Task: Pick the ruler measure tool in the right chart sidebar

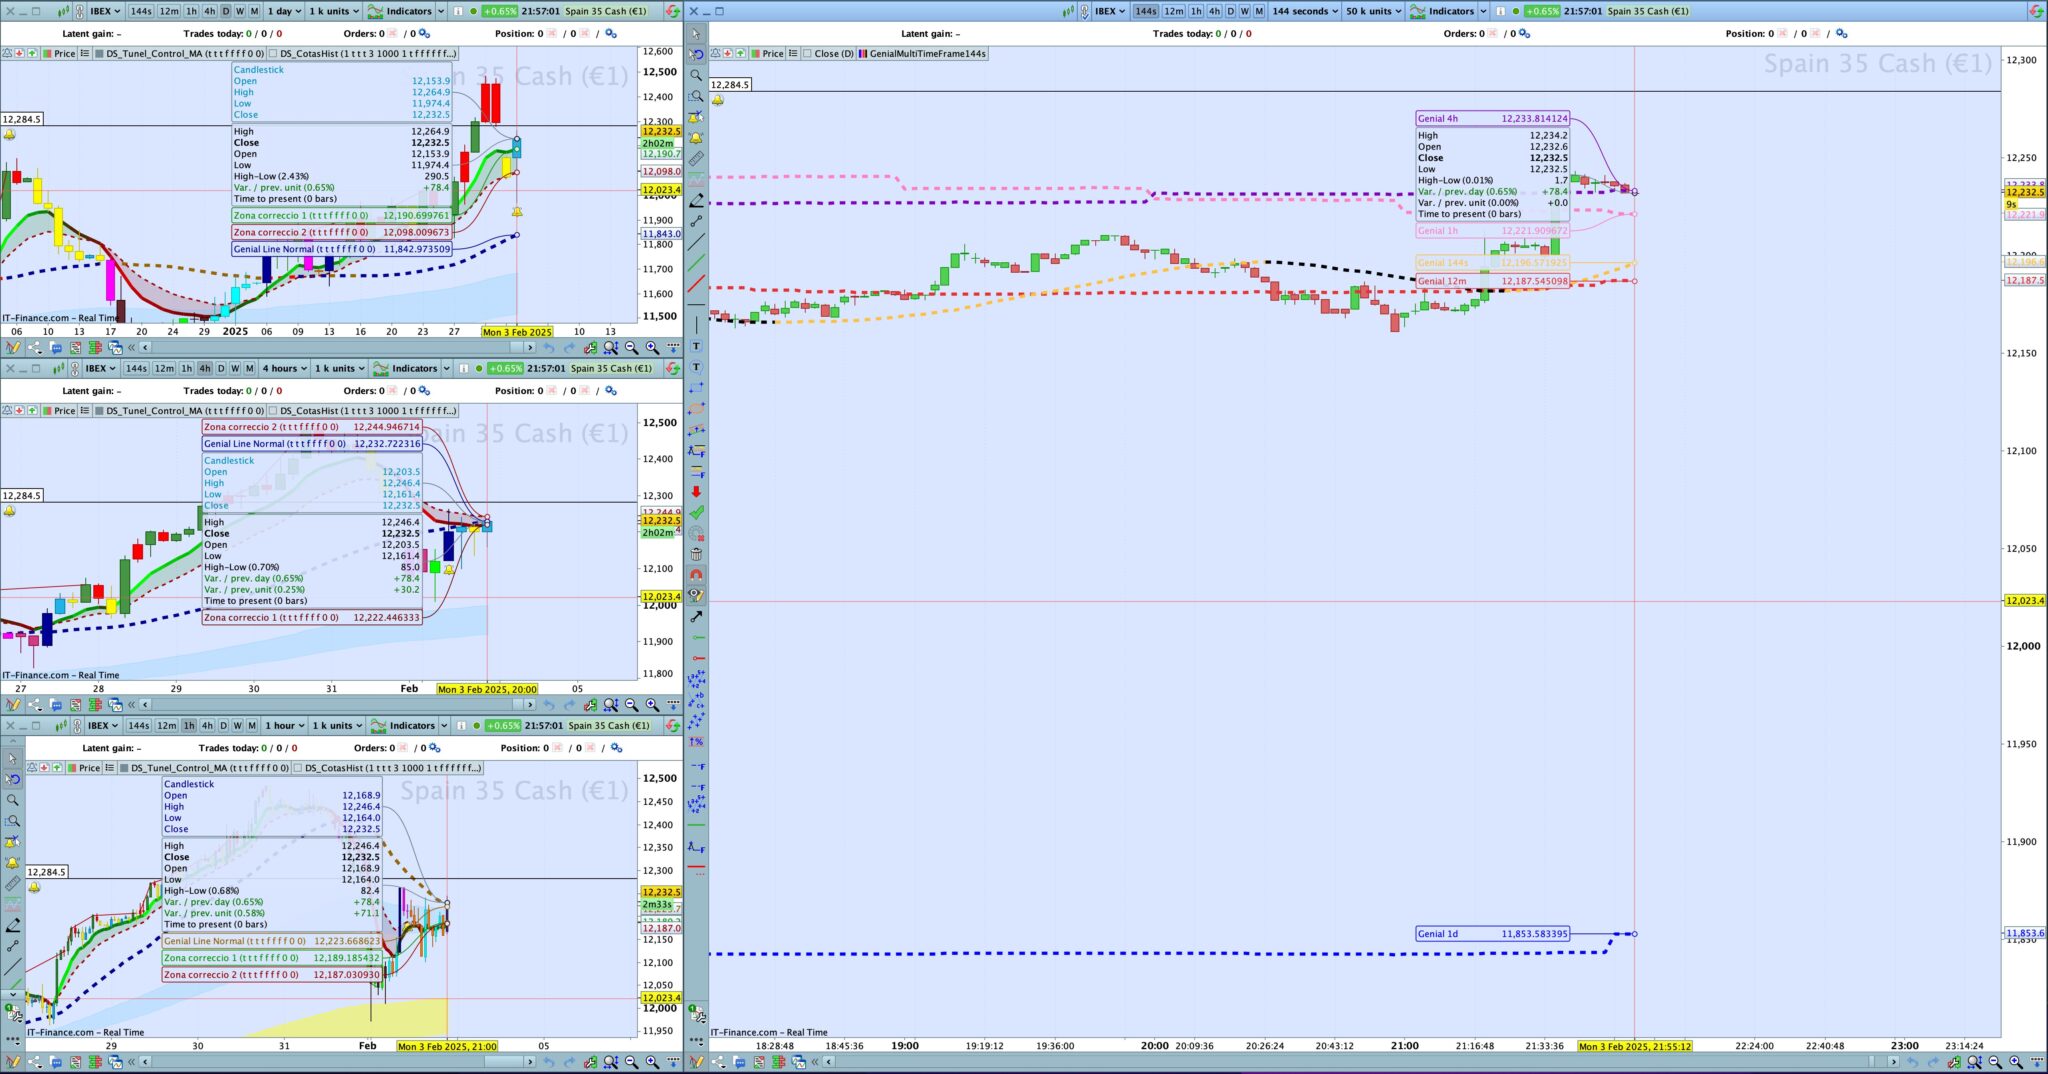Action: 696,158
